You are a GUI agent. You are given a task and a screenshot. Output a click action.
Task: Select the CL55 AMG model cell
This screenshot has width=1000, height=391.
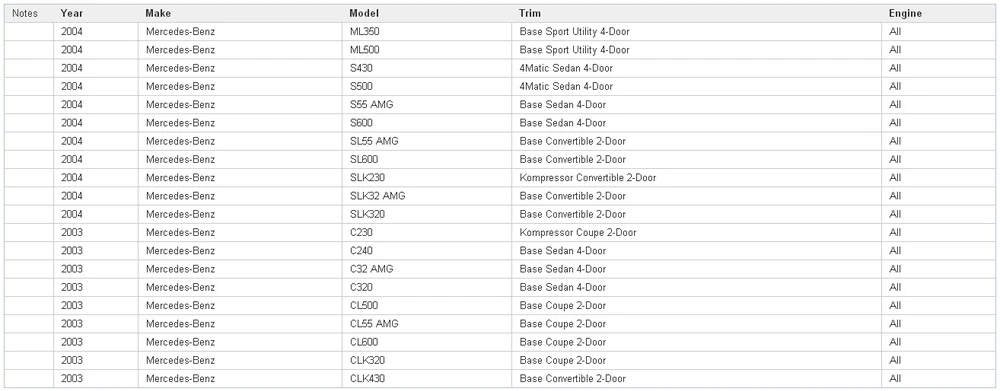pos(427,324)
